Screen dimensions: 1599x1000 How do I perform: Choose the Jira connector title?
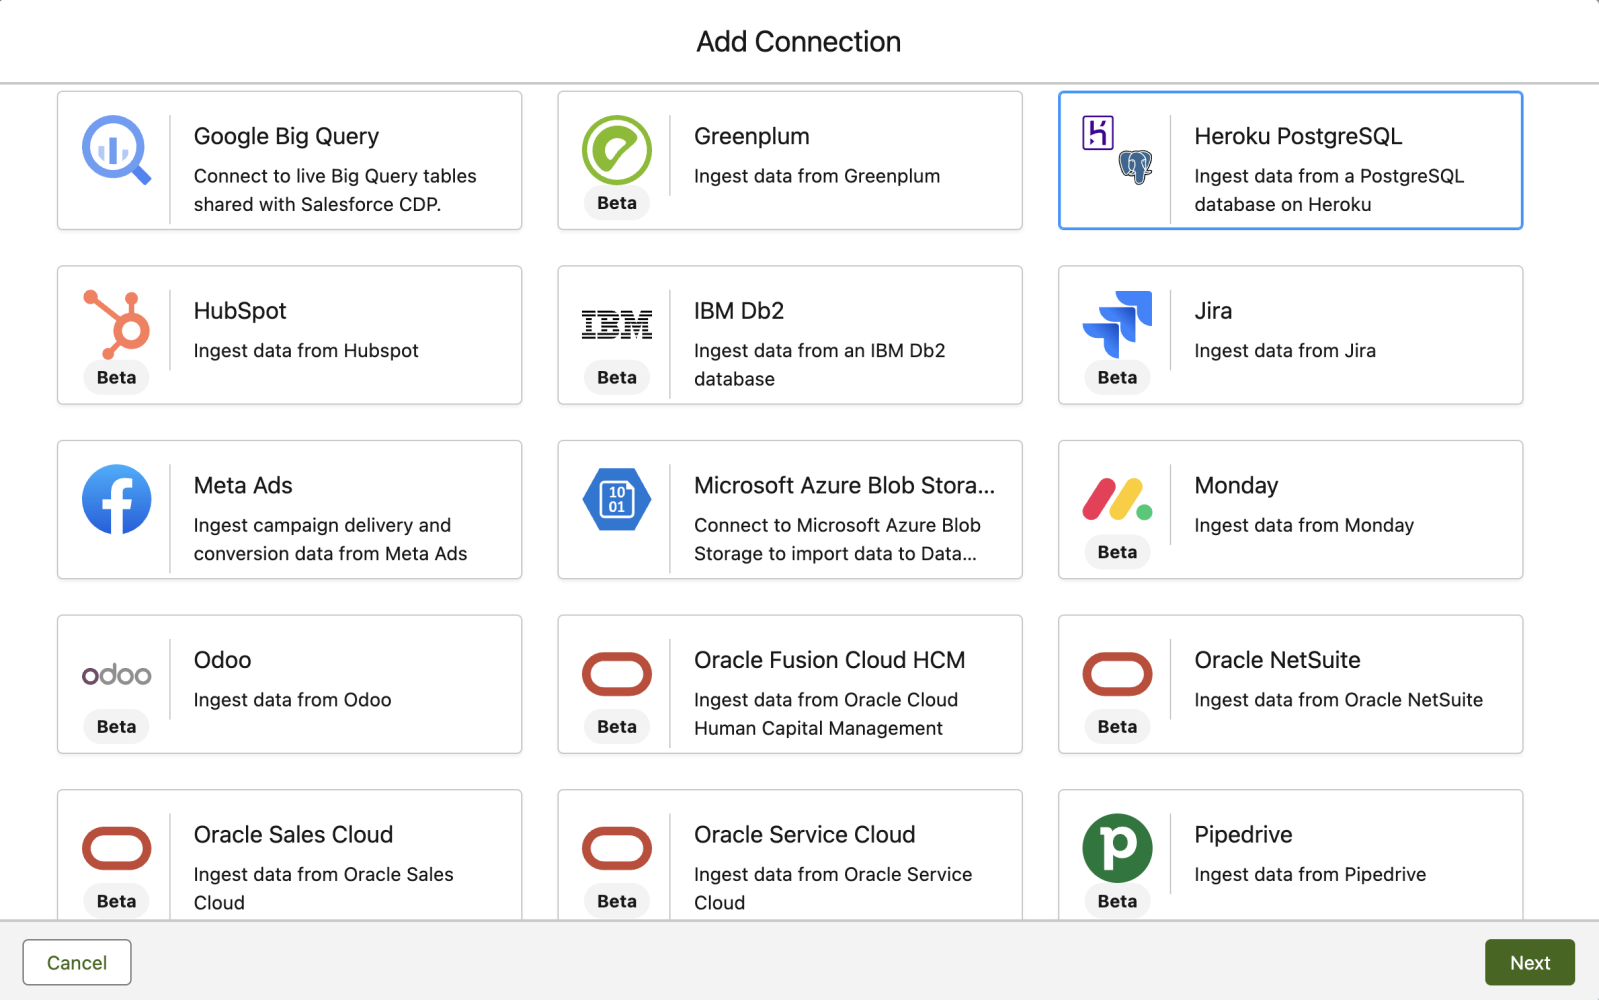point(1213,311)
